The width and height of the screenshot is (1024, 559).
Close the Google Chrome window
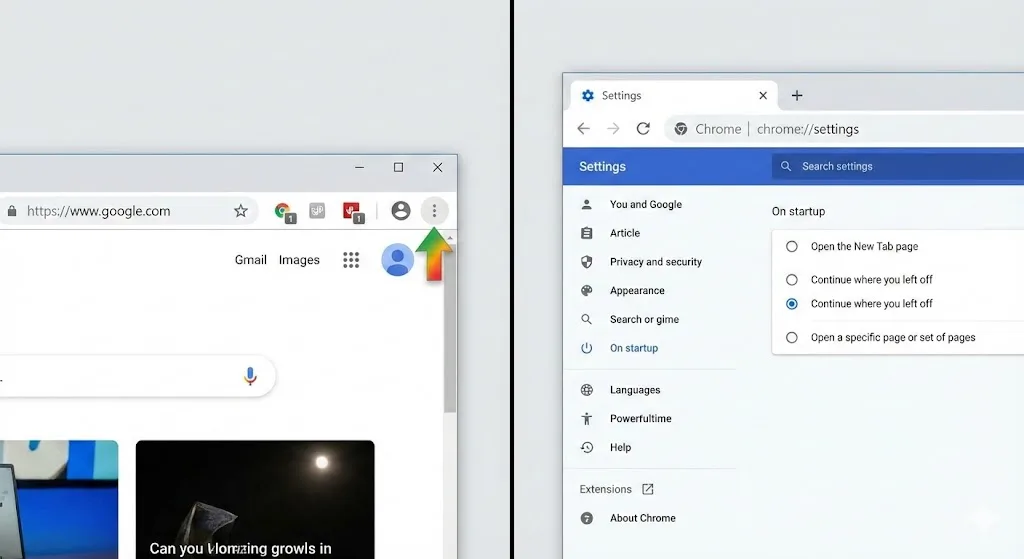[x=438, y=167]
